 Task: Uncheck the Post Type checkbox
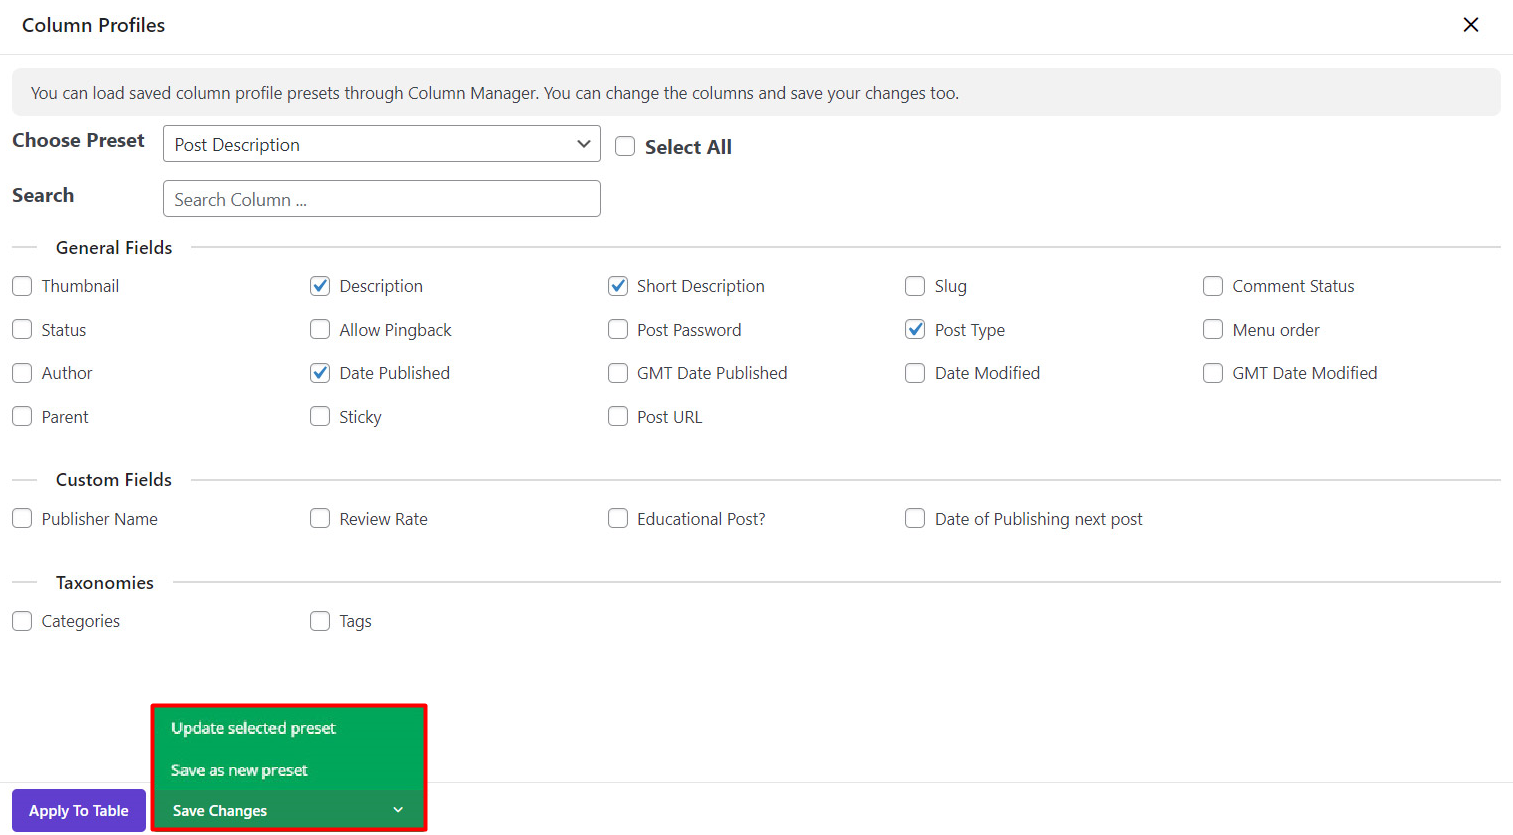915,329
